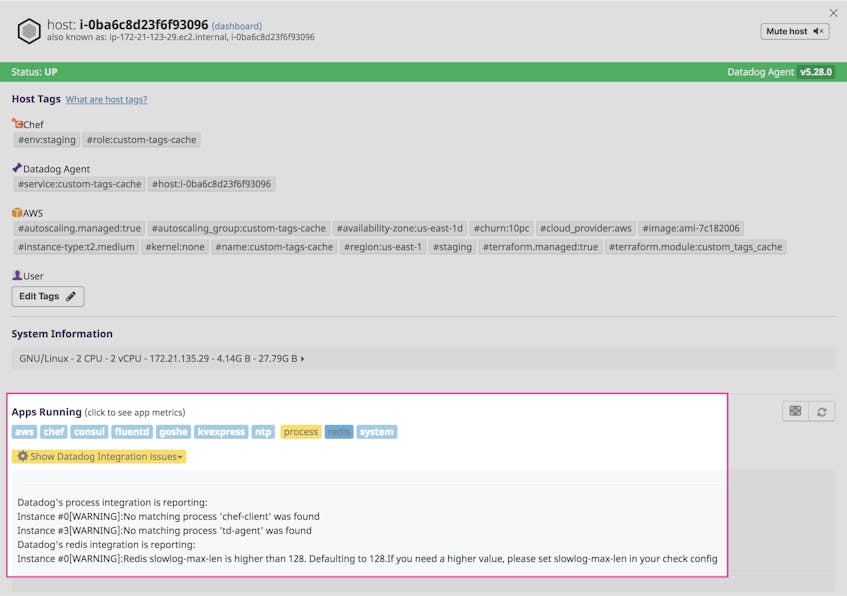The width and height of the screenshot is (847, 596).
Task: Open chef app metrics
Action: tap(53, 432)
